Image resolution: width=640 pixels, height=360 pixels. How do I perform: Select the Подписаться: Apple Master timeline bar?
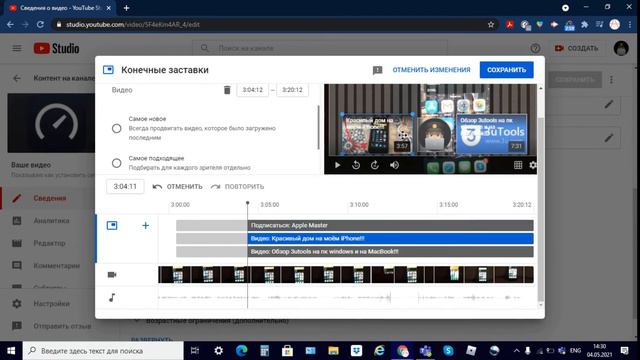[x=390, y=225]
